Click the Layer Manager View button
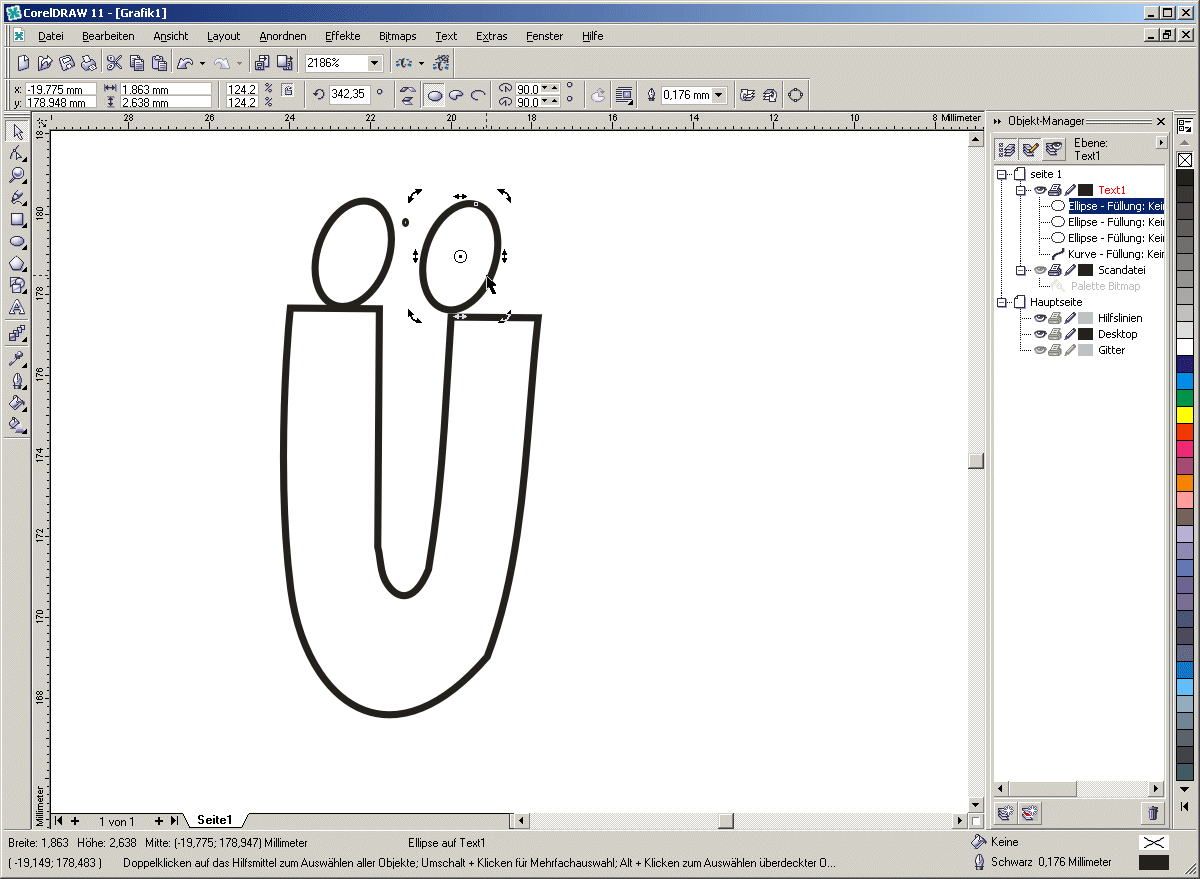Viewport: 1200px width, 879px height. click(1054, 150)
